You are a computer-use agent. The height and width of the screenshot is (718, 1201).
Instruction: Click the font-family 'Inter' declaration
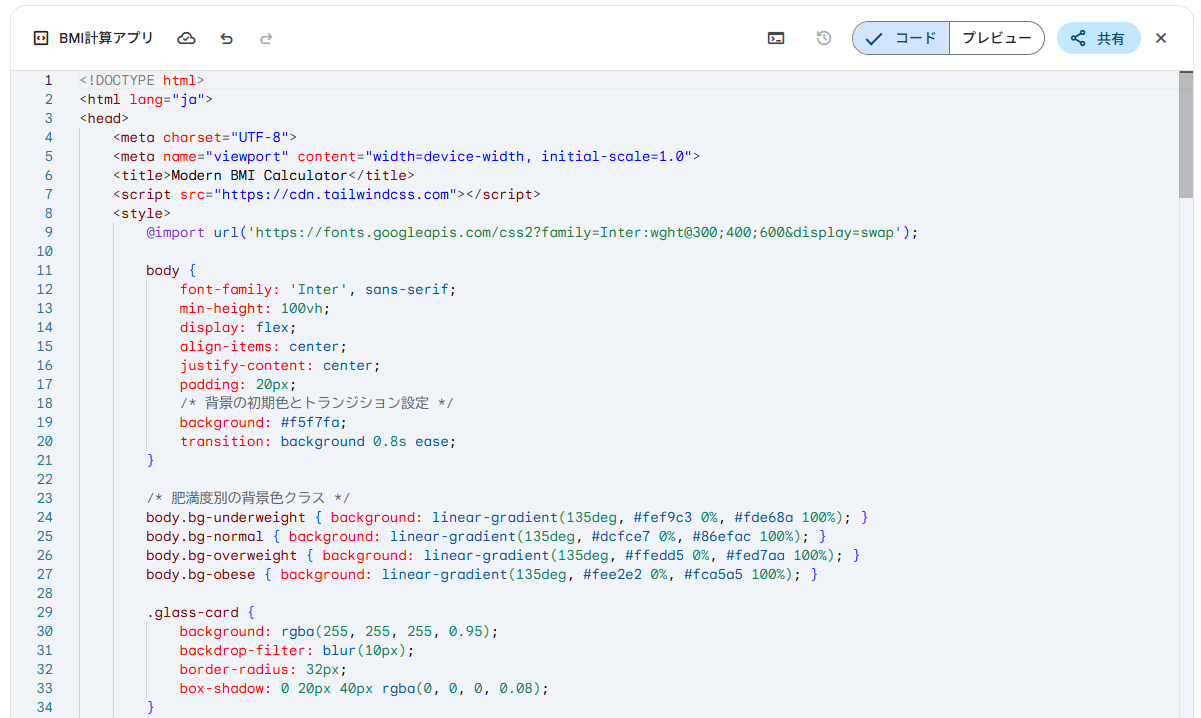(x=318, y=289)
